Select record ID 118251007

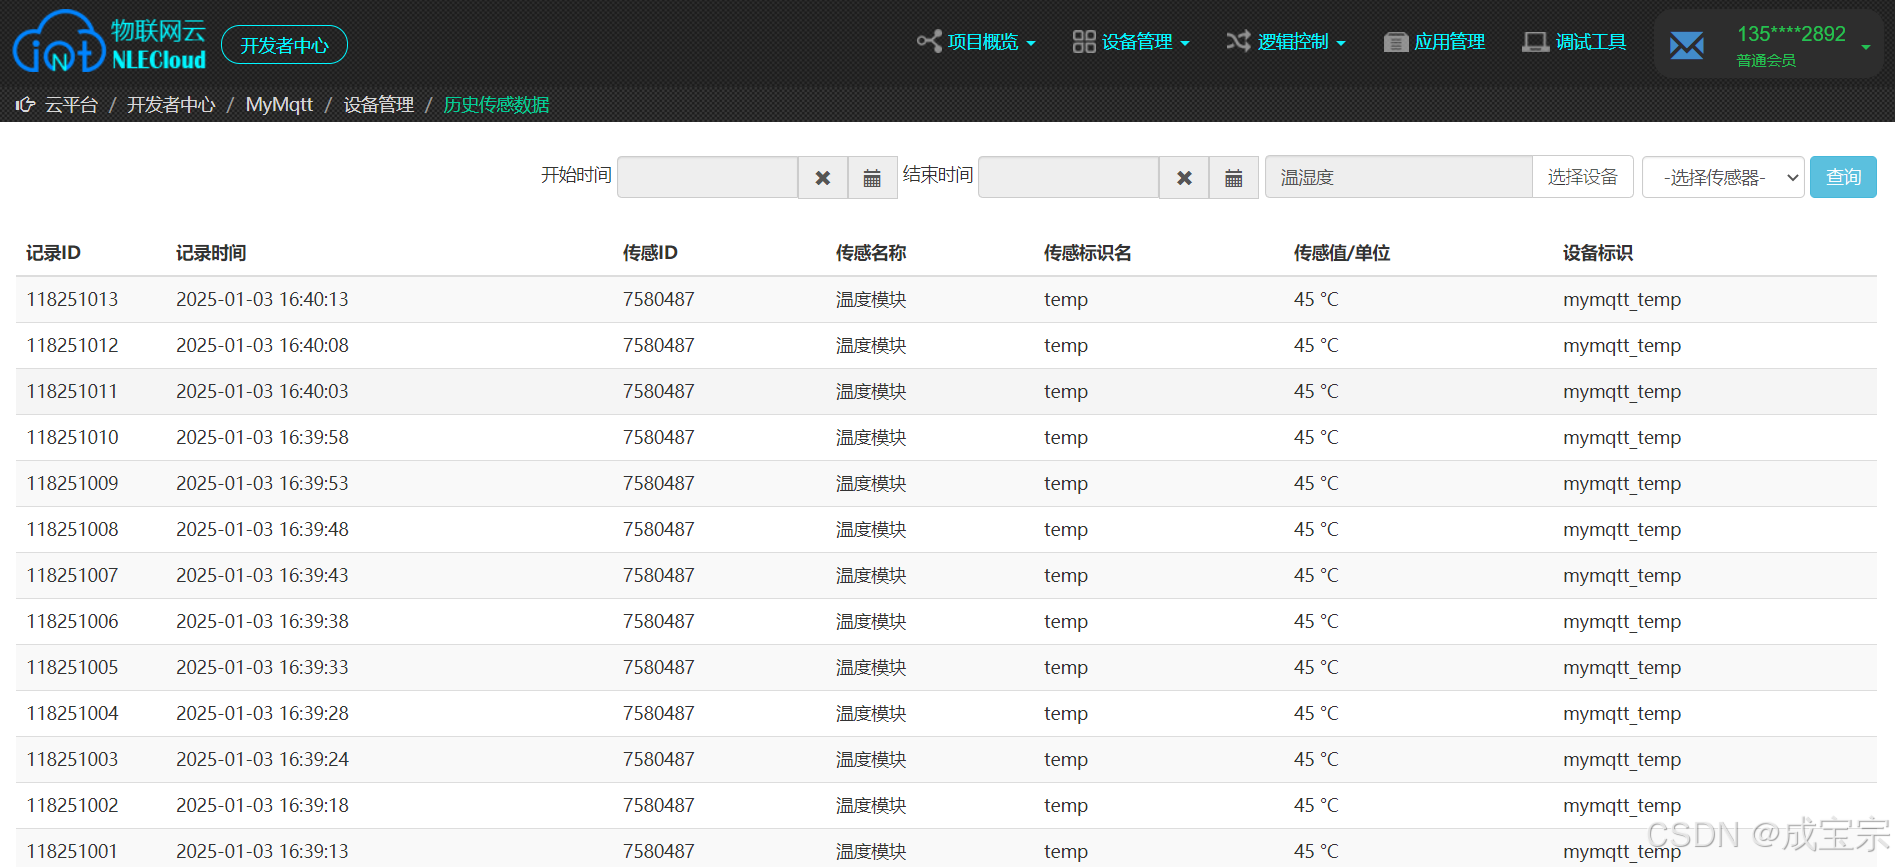72,575
